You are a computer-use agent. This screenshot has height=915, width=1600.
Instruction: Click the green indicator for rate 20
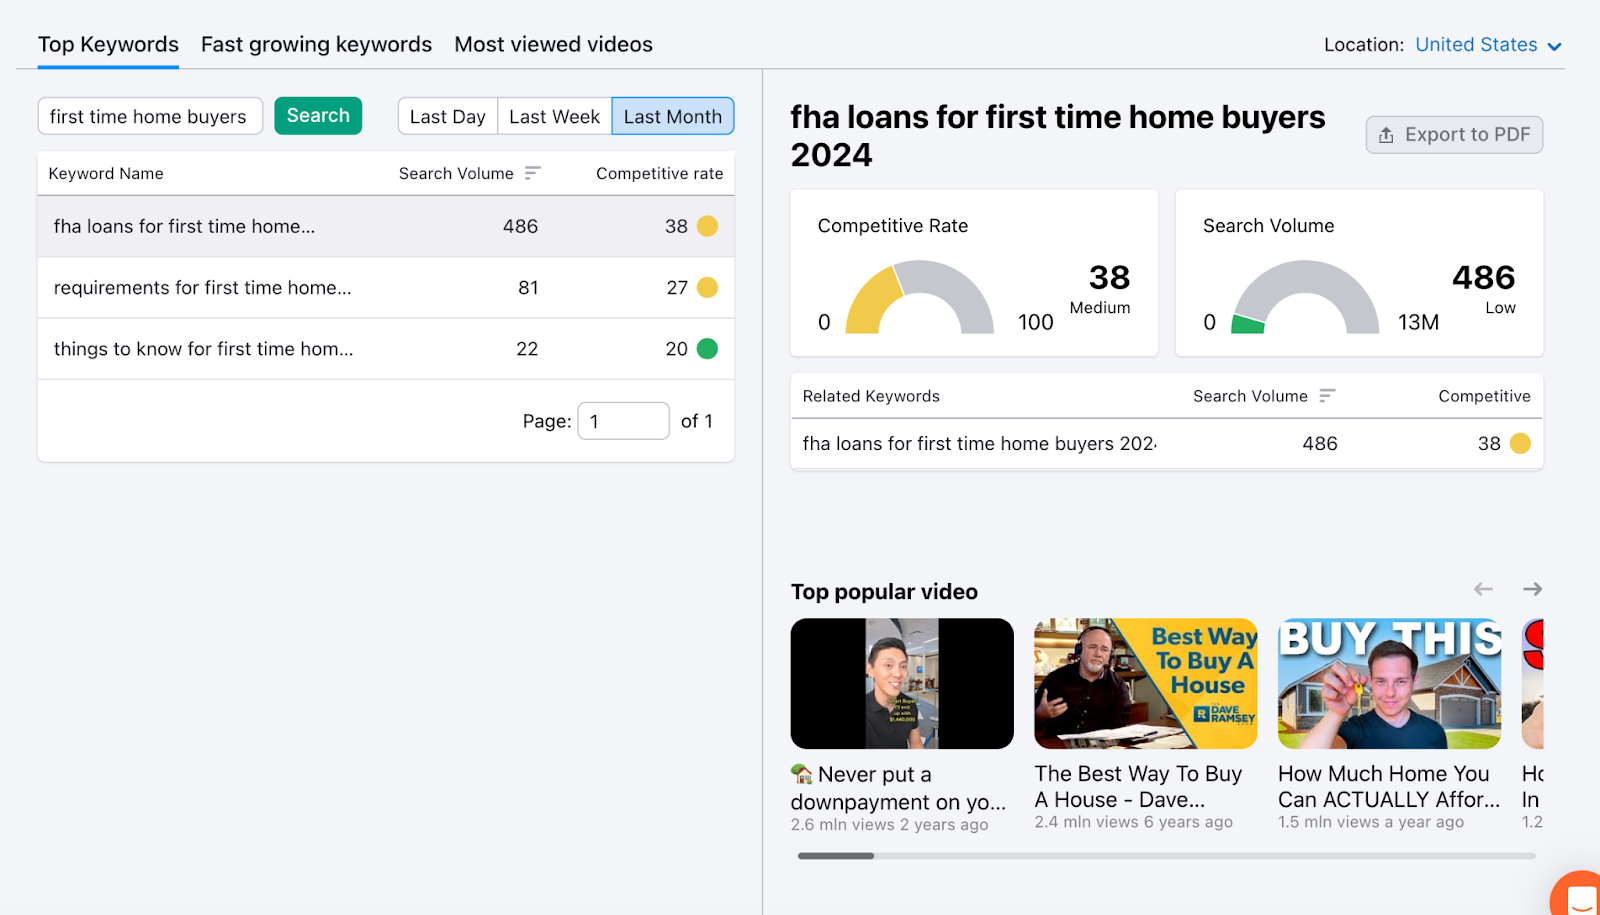pos(707,349)
